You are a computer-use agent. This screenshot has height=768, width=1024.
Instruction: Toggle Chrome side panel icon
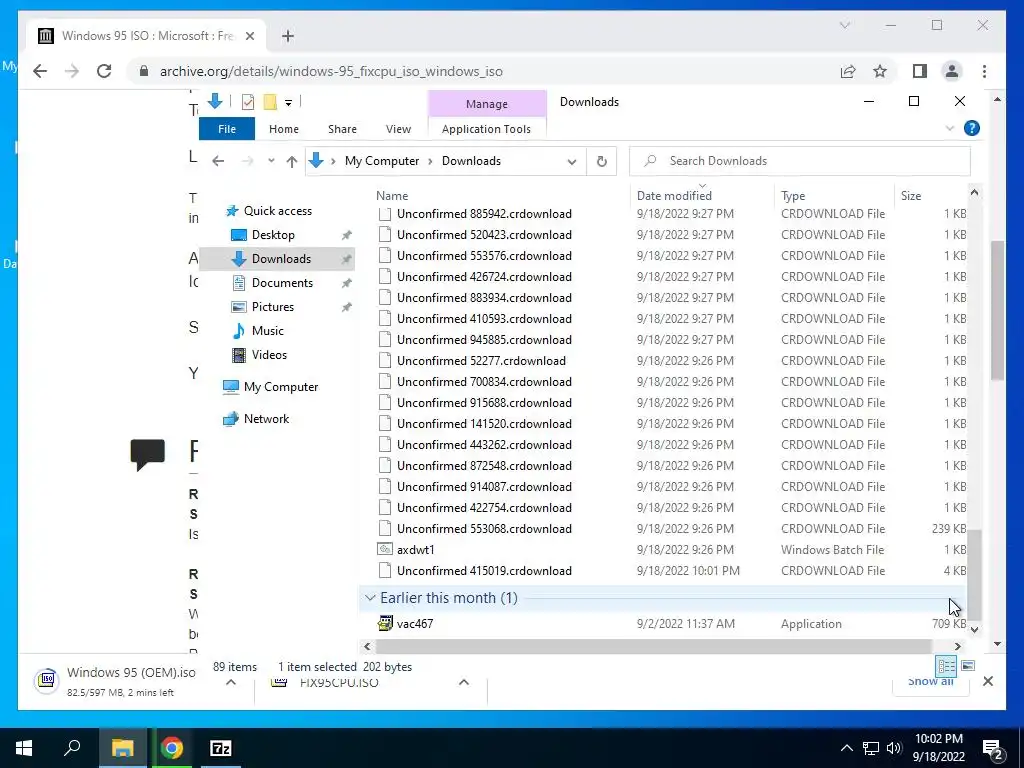[920, 71]
